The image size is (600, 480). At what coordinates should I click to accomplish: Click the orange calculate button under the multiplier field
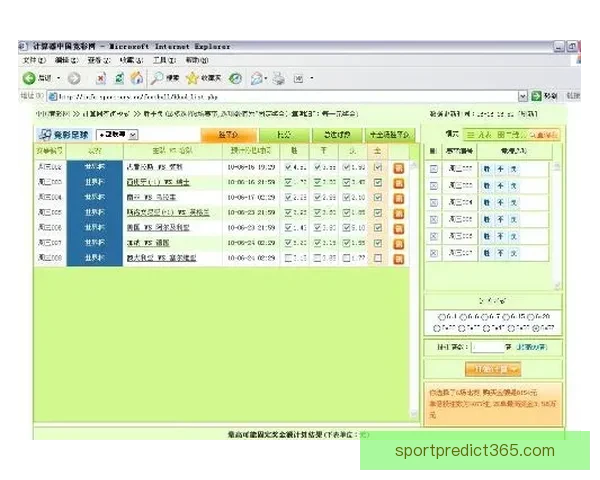[493, 369]
